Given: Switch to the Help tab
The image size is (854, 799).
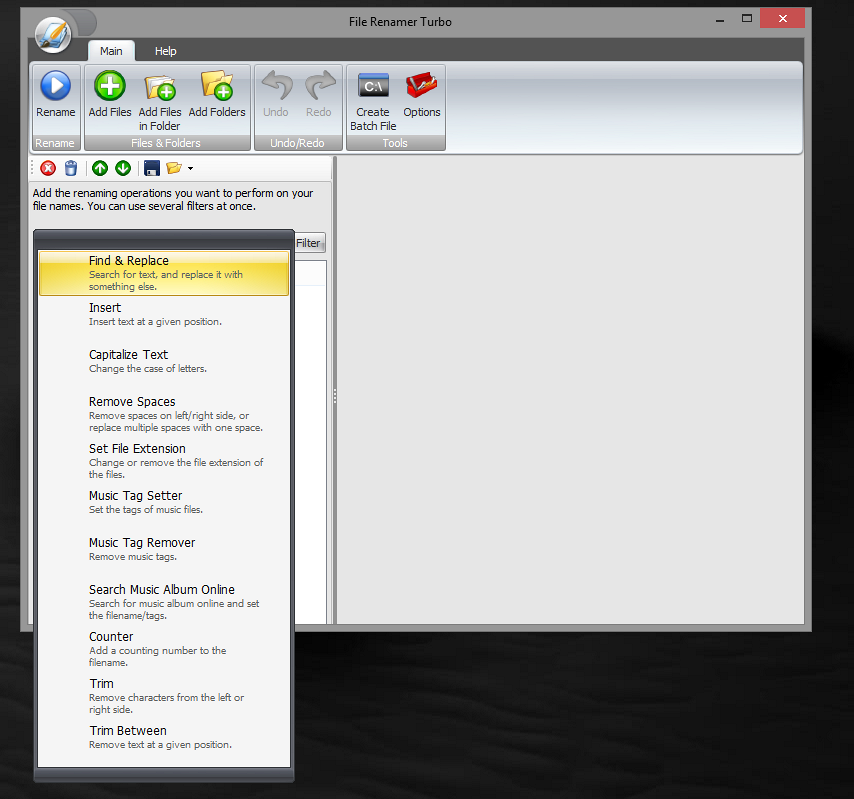Looking at the screenshot, I should click(x=165, y=51).
